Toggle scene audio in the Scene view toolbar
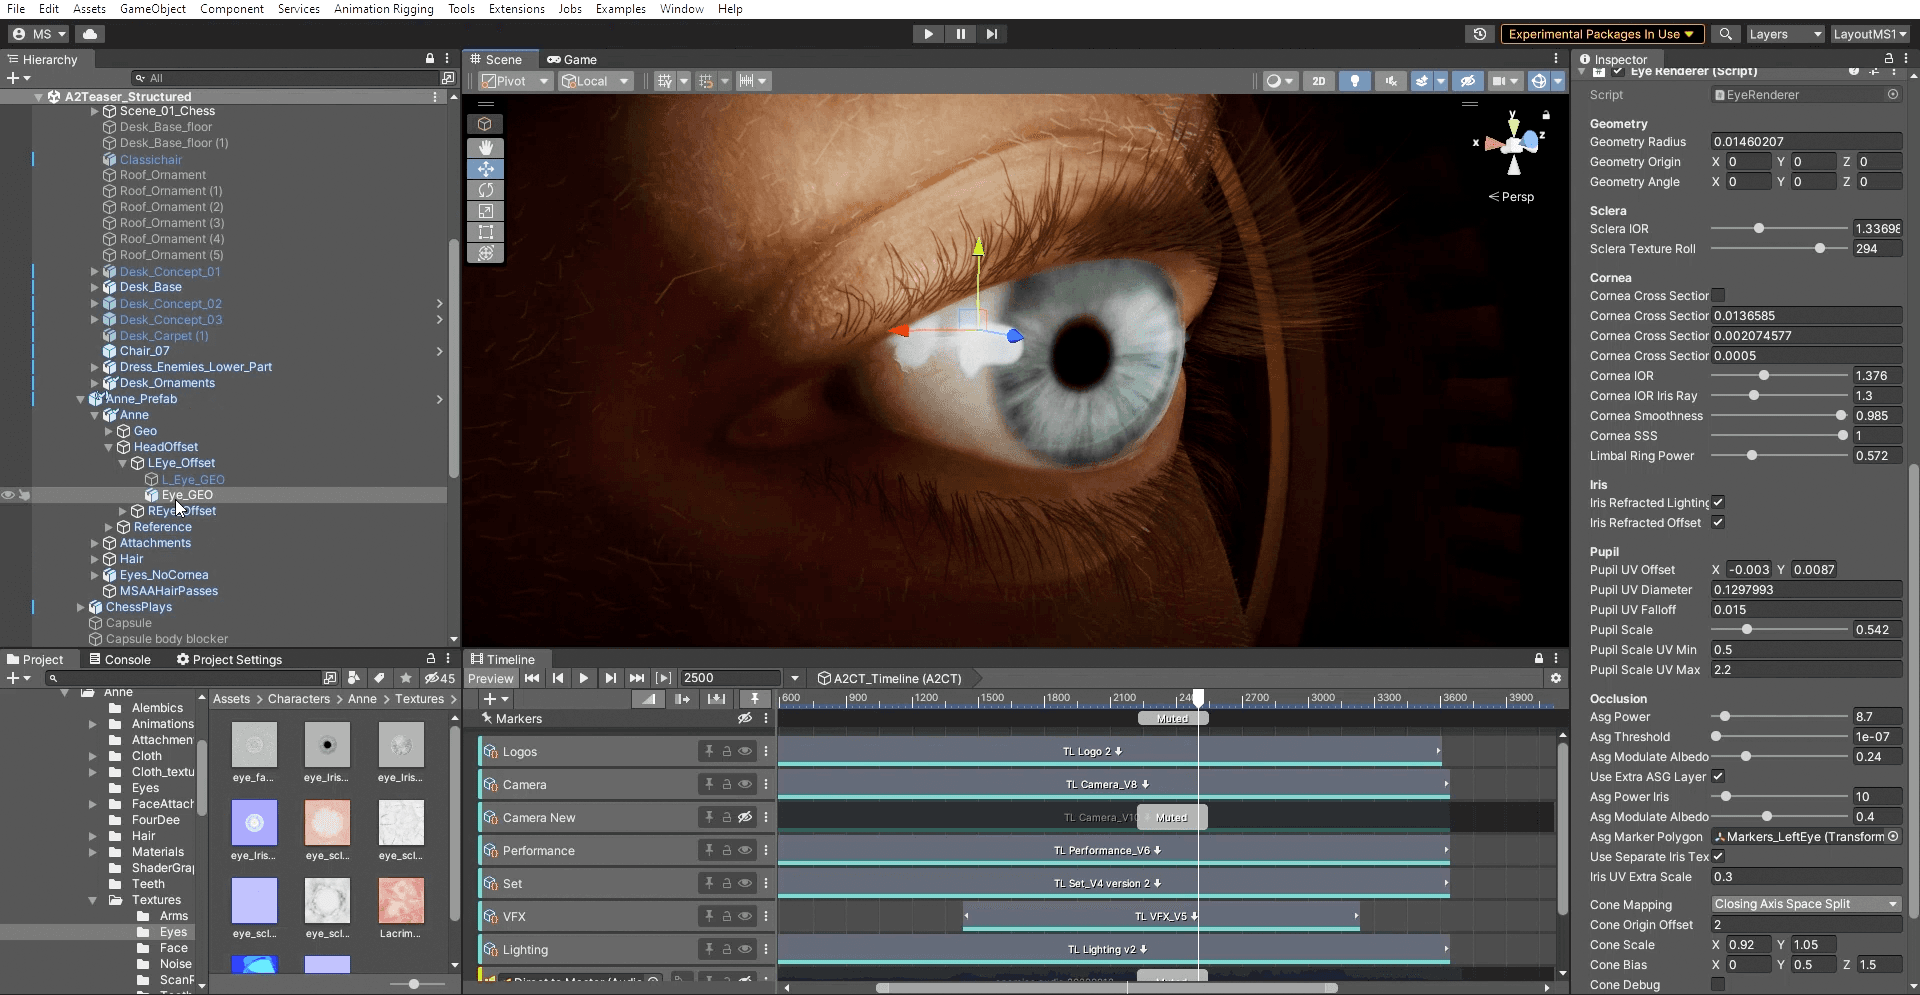The image size is (1920, 995). [1390, 81]
